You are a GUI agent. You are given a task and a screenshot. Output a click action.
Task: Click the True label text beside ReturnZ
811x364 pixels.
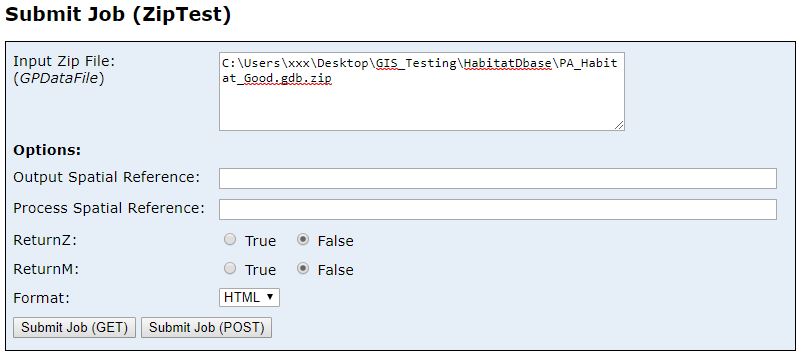[x=260, y=241]
